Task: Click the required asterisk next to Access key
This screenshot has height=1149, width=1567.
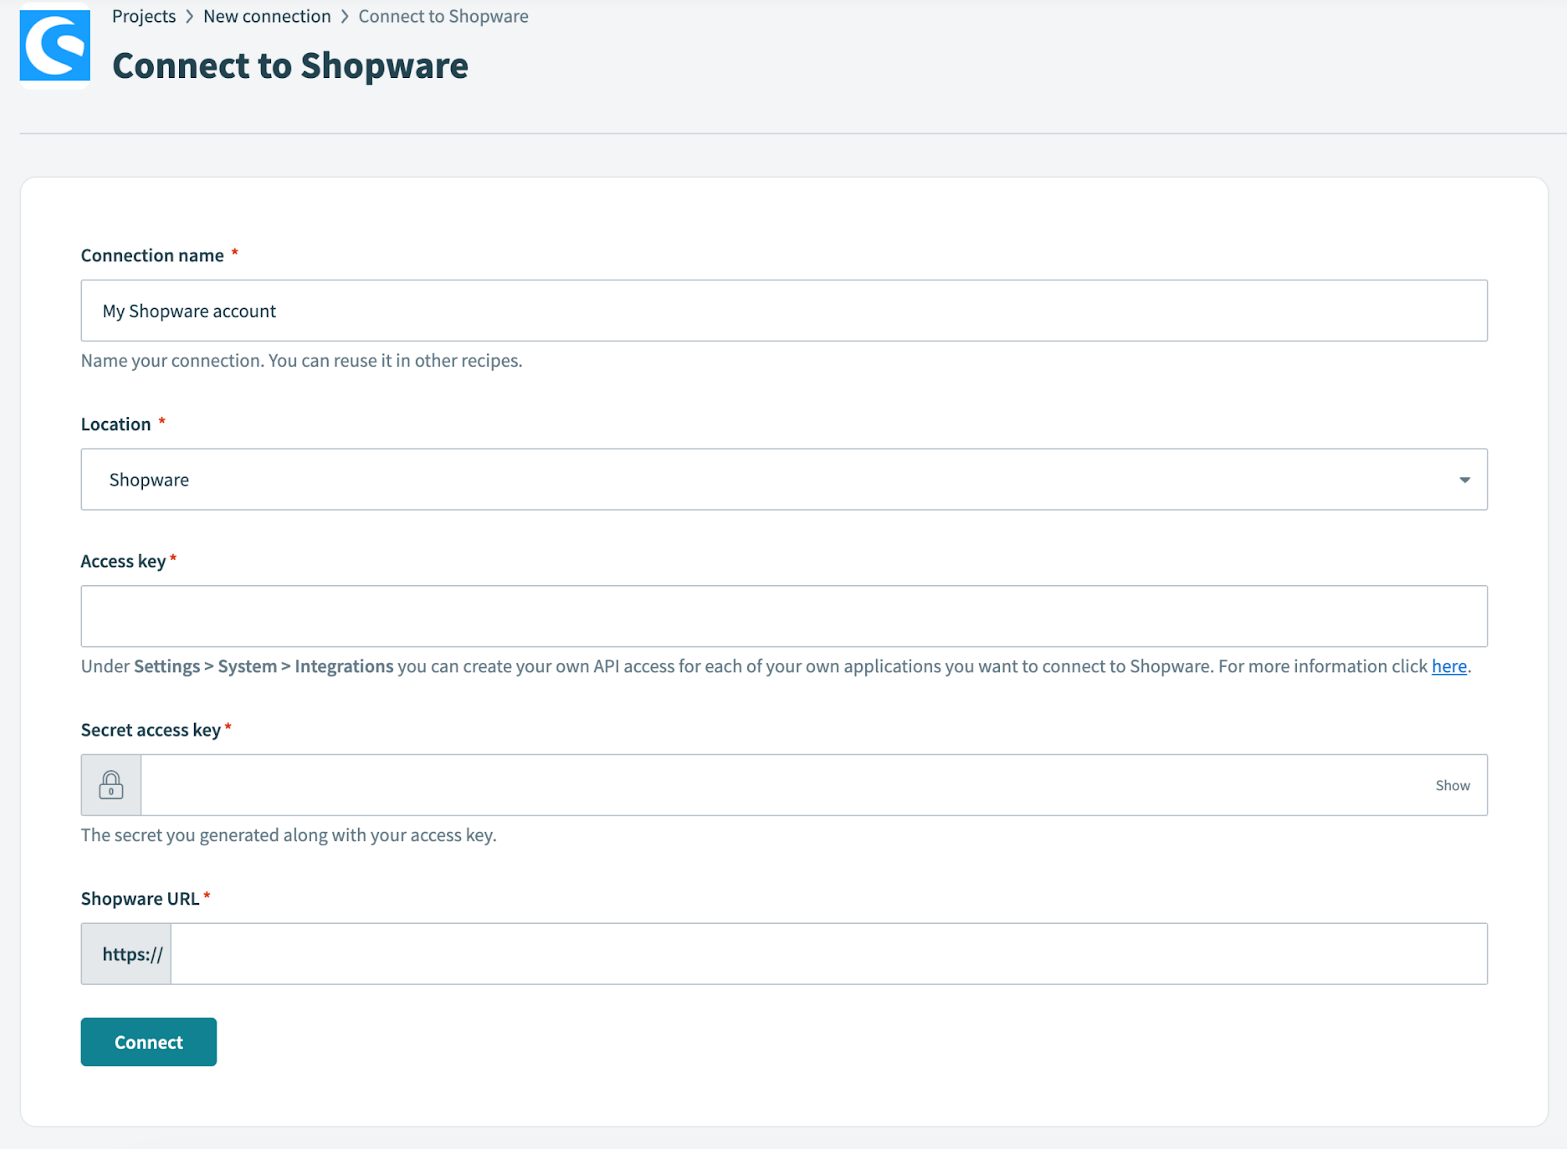Action: coord(173,559)
